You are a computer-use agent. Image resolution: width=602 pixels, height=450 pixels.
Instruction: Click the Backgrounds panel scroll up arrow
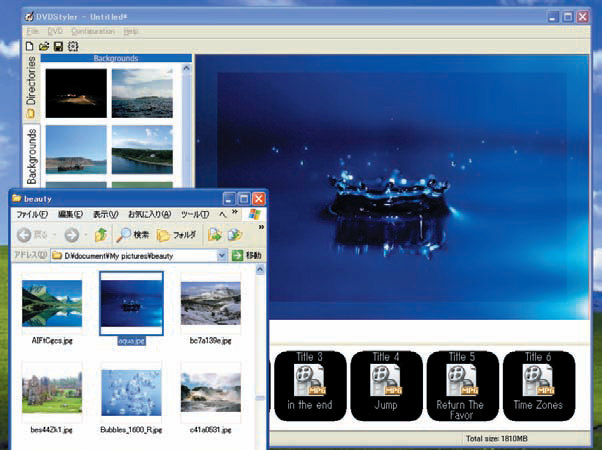tap(186, 68)
